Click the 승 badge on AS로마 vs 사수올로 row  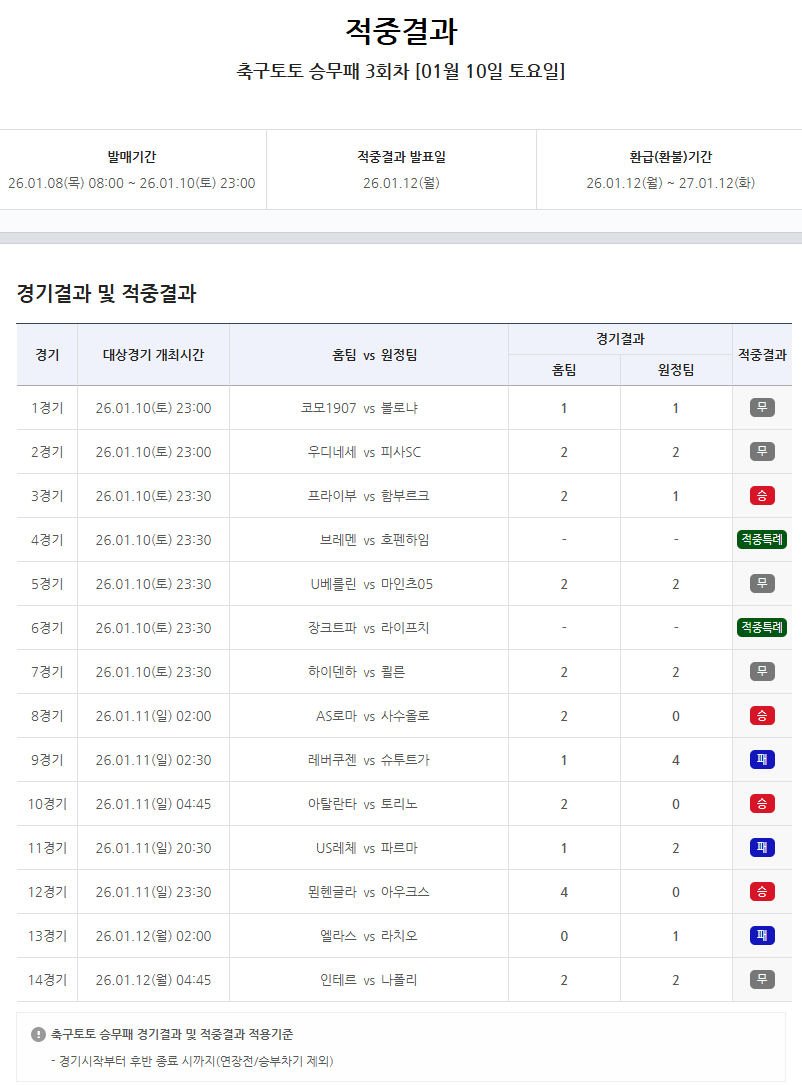[x=763, y=715]
